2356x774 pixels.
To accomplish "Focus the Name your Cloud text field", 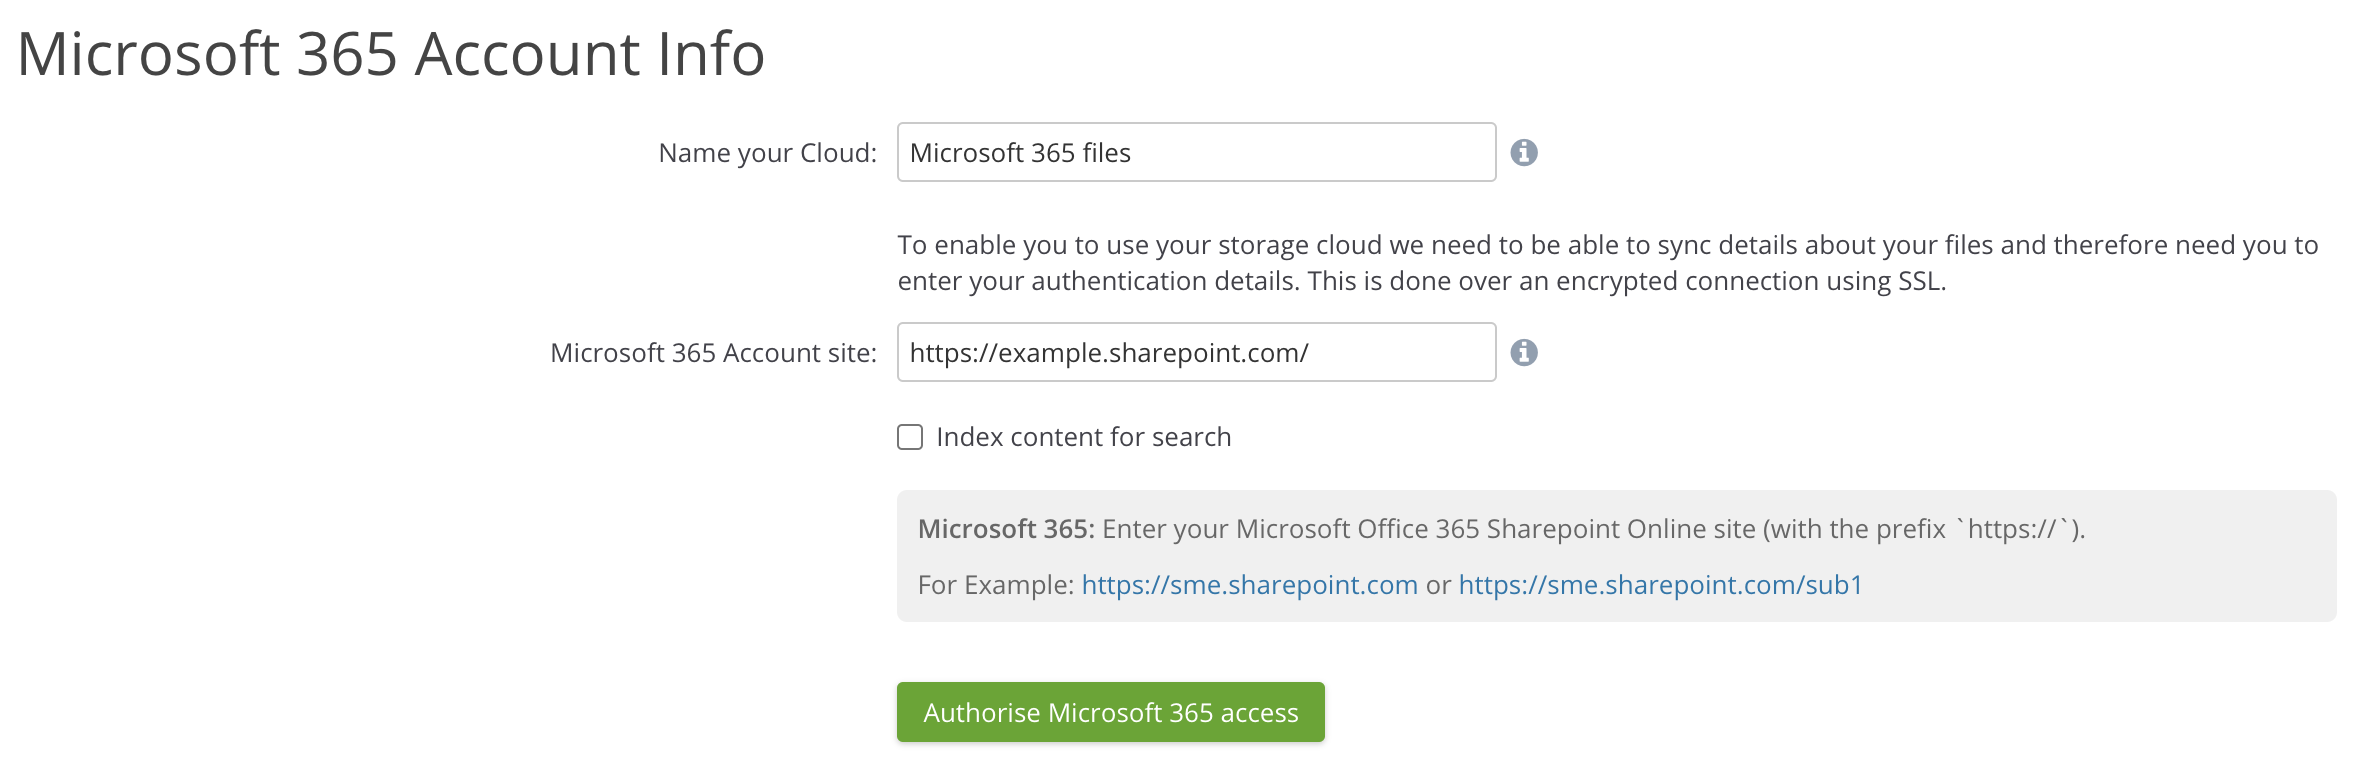I will tap(1195, 152).
